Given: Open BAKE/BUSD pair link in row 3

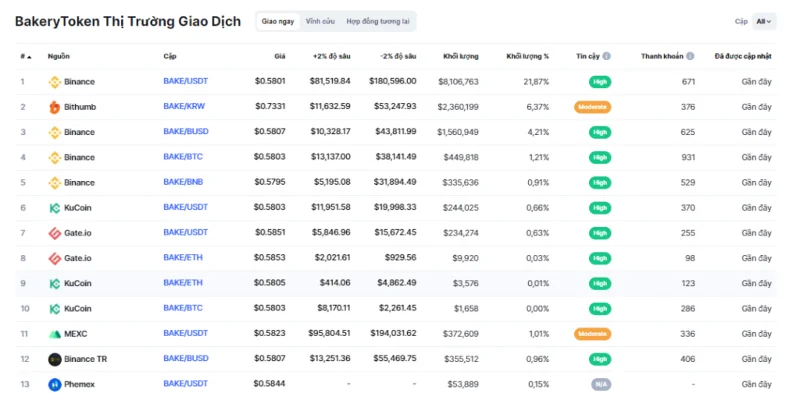Looking at the screenshot, I should [186, 132].
